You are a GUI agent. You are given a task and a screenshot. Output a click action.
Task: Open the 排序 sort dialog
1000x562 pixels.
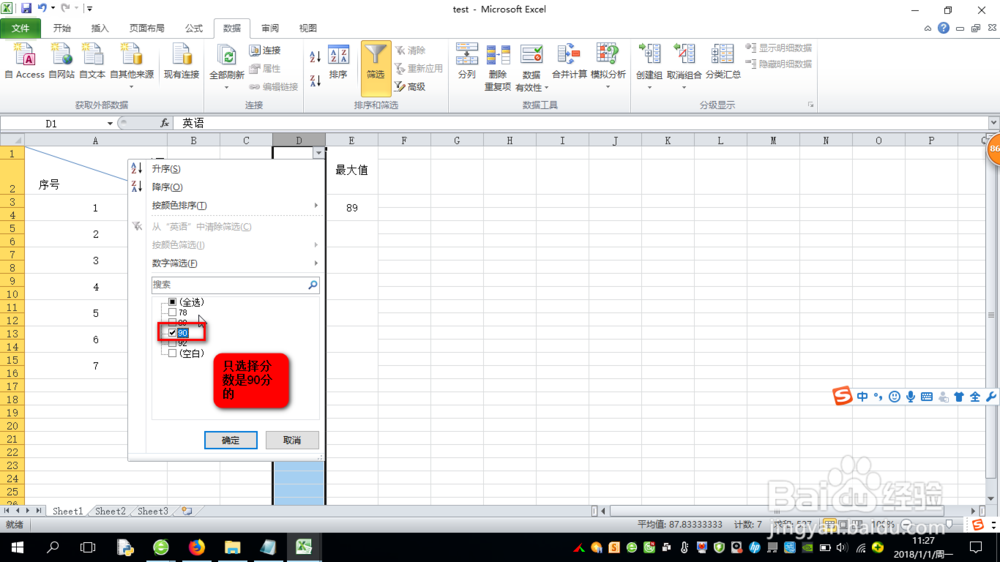coord(338,62)
